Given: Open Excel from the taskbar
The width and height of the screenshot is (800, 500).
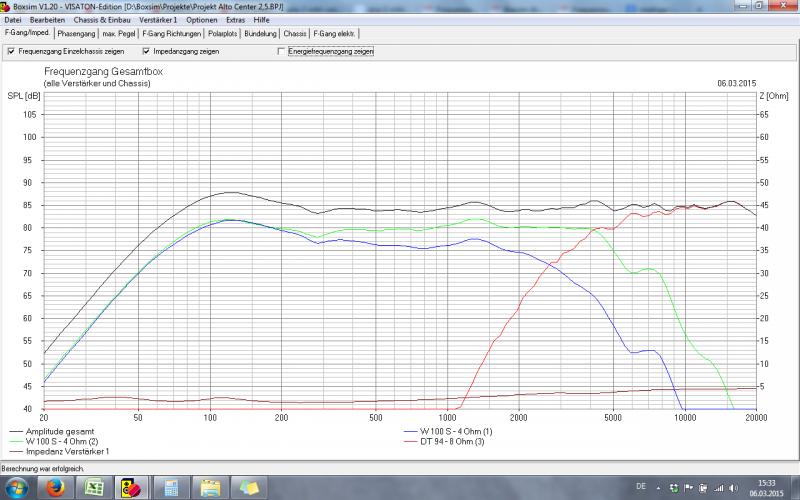Looking at the screenshot, I should [91, 487].
